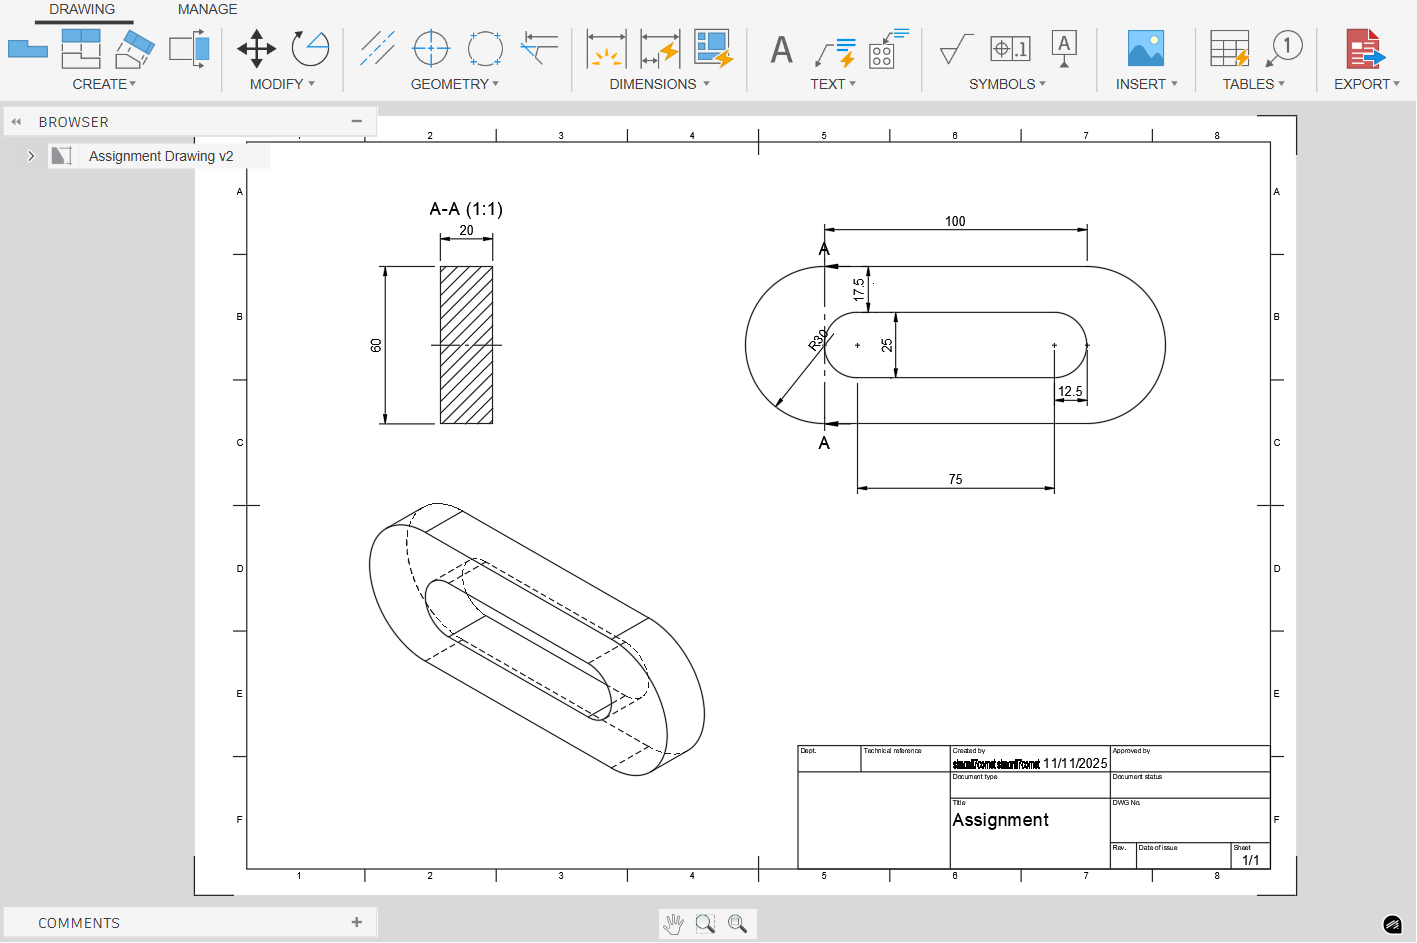
Task: Select the Center Mark Pattern tool
Action: pyautogui.click(x=485, y=48)
